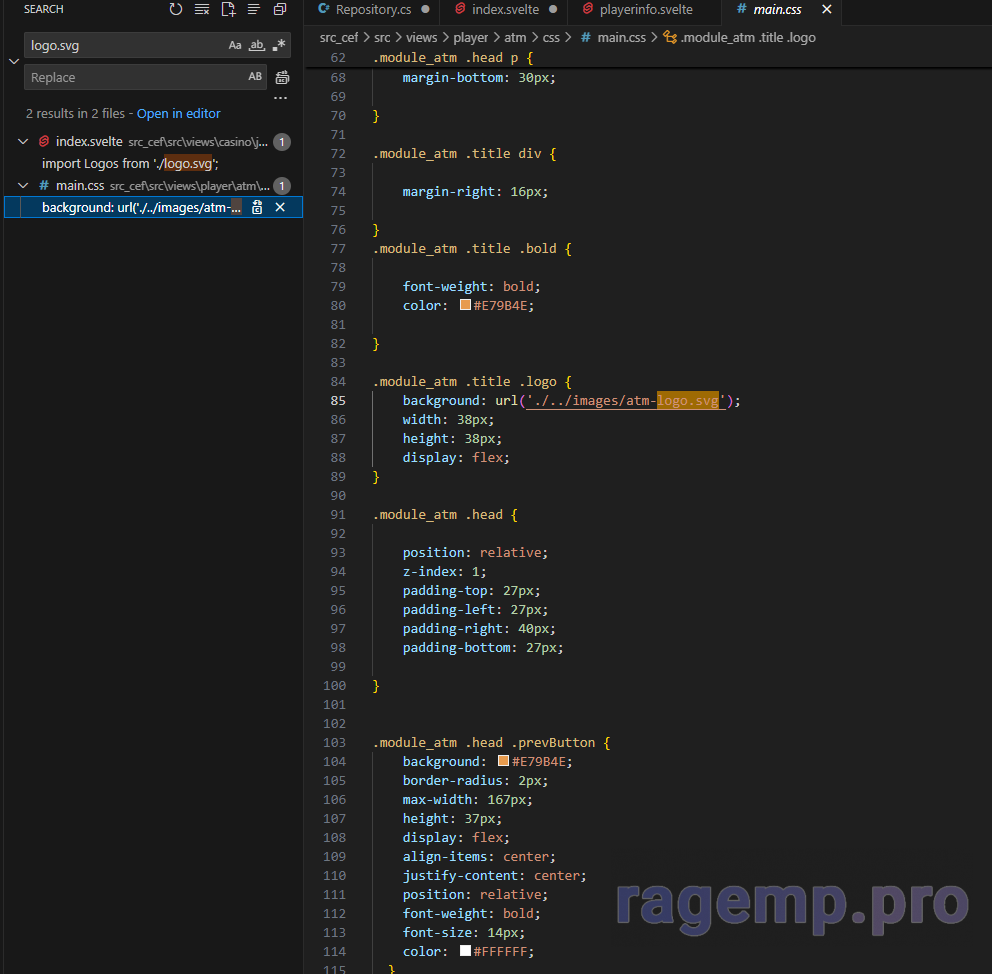Open a new search editor
Viewport: 992px width, 974px height.
click(x=228, y=9)
